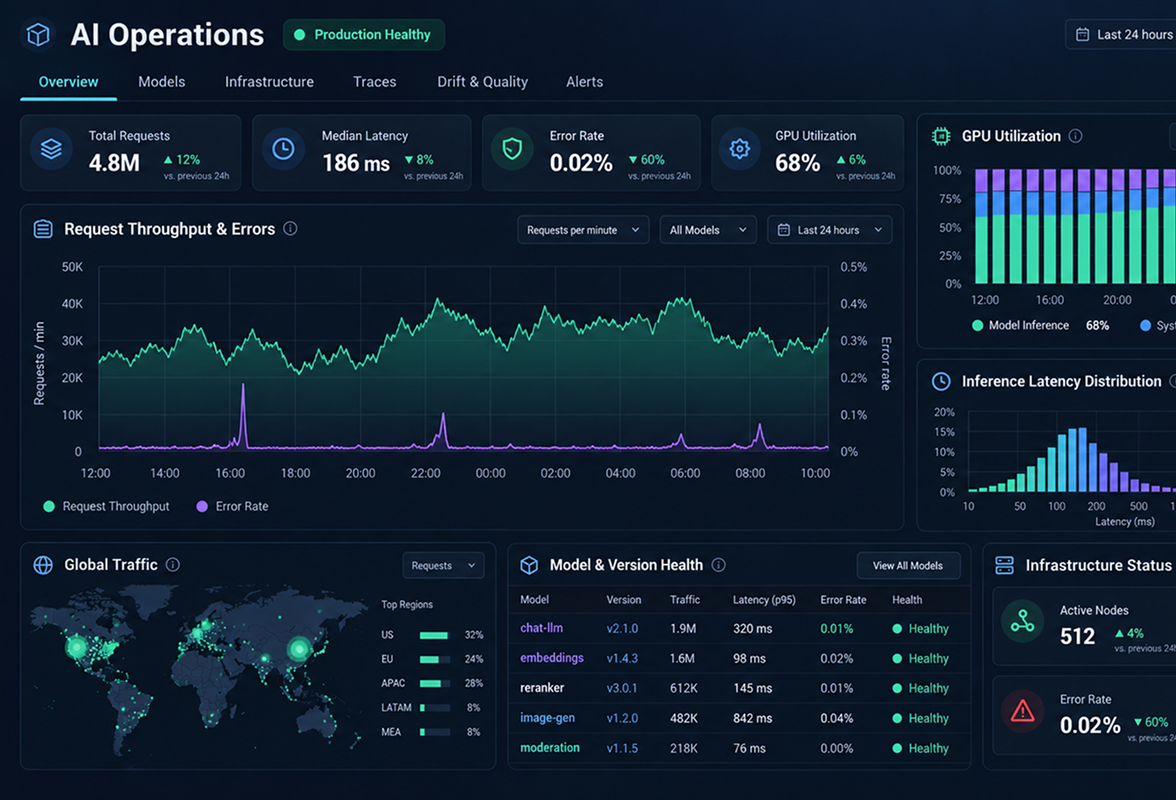
Task: Click the 512 Active Nodes value
Action: point(1078,637)
